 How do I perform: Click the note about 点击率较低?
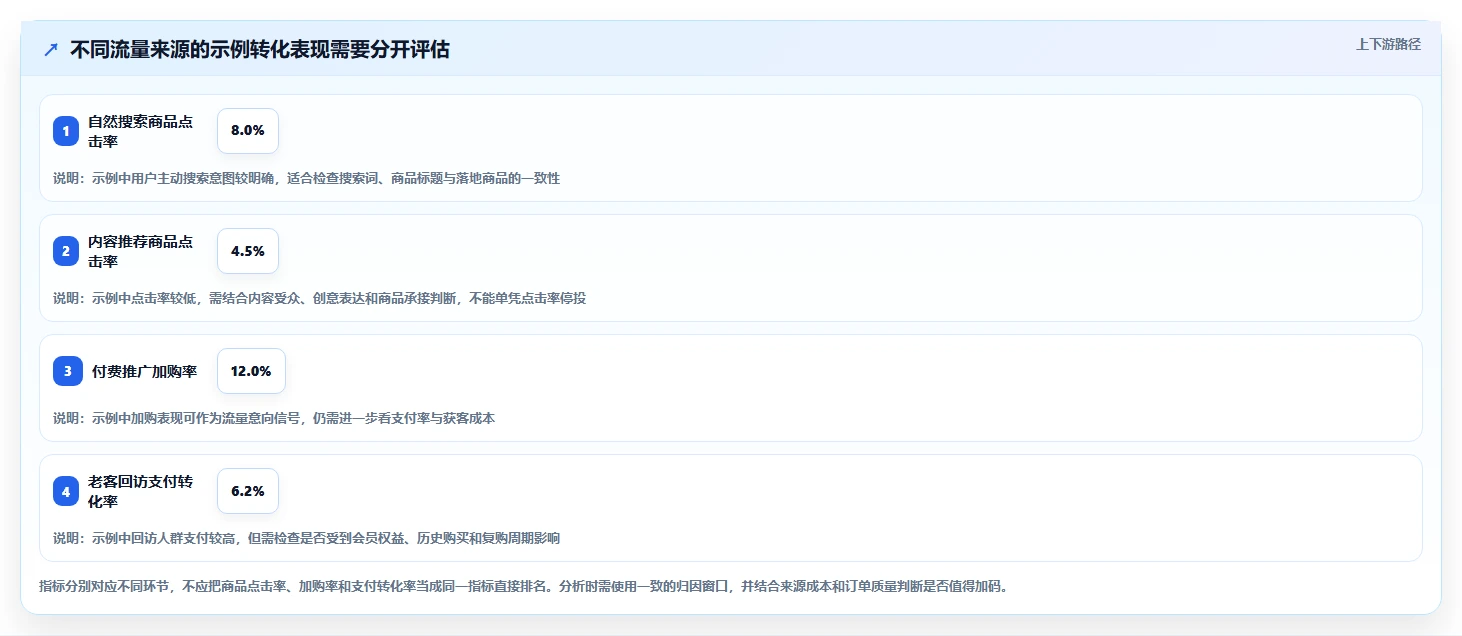[x=319, y=298]
